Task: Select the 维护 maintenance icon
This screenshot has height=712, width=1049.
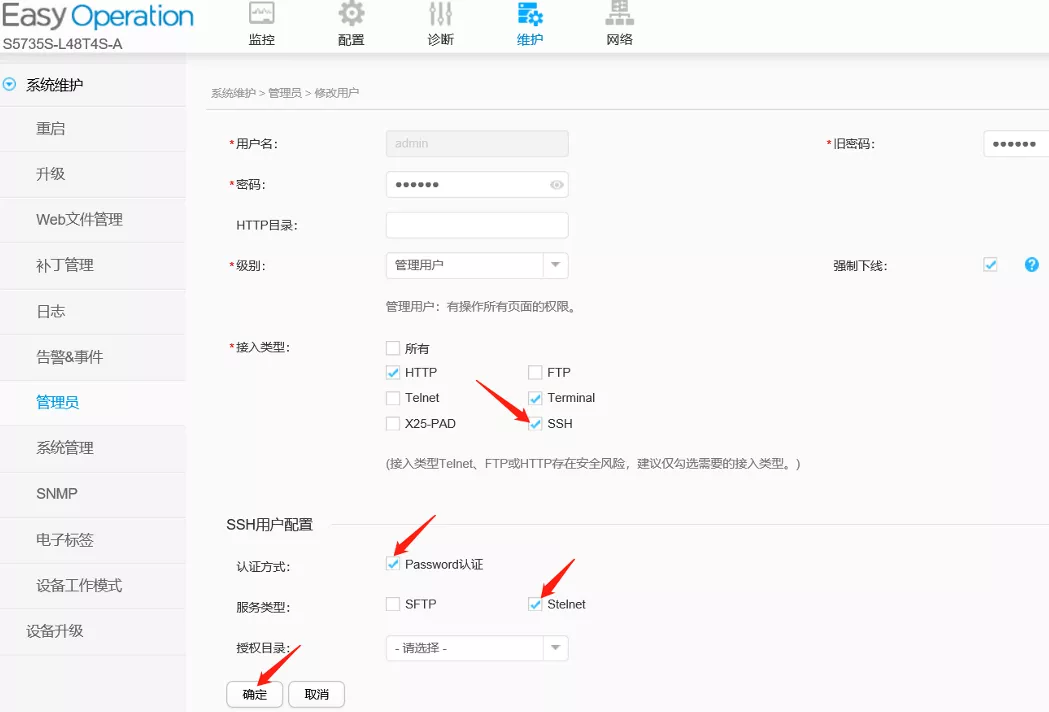Action: [530, 15]
